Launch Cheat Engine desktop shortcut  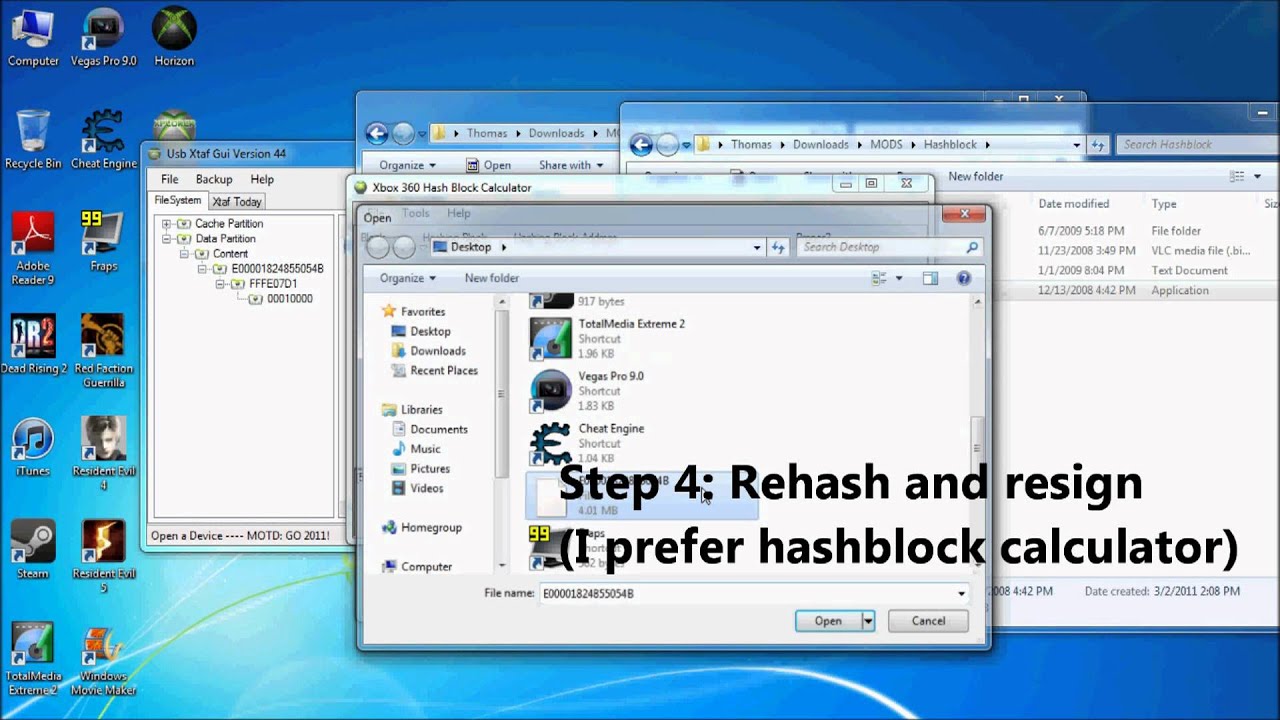[103, 139]
